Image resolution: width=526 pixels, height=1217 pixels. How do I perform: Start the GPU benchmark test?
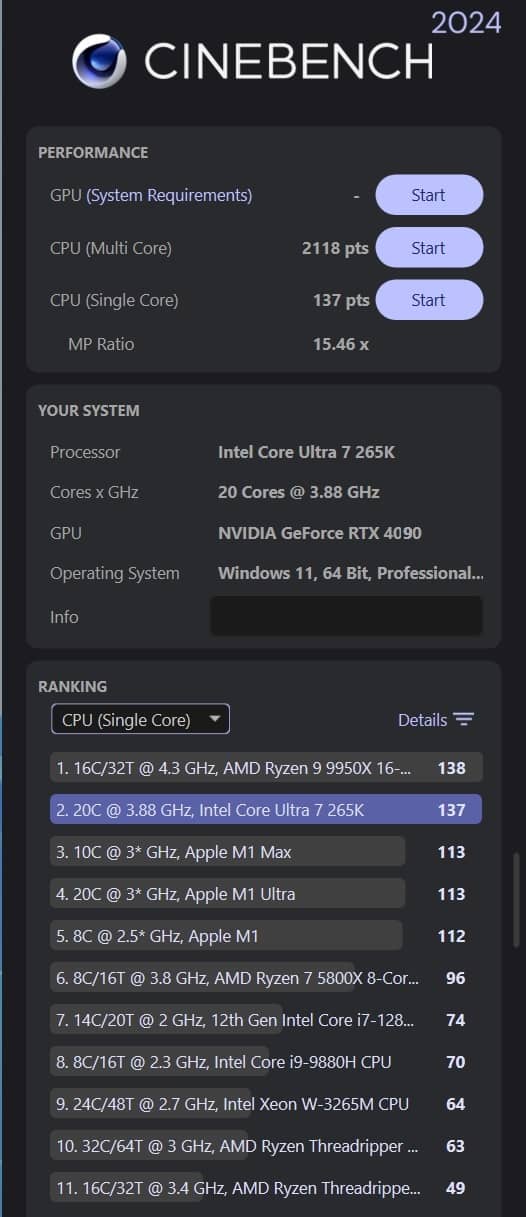(429, 195)
